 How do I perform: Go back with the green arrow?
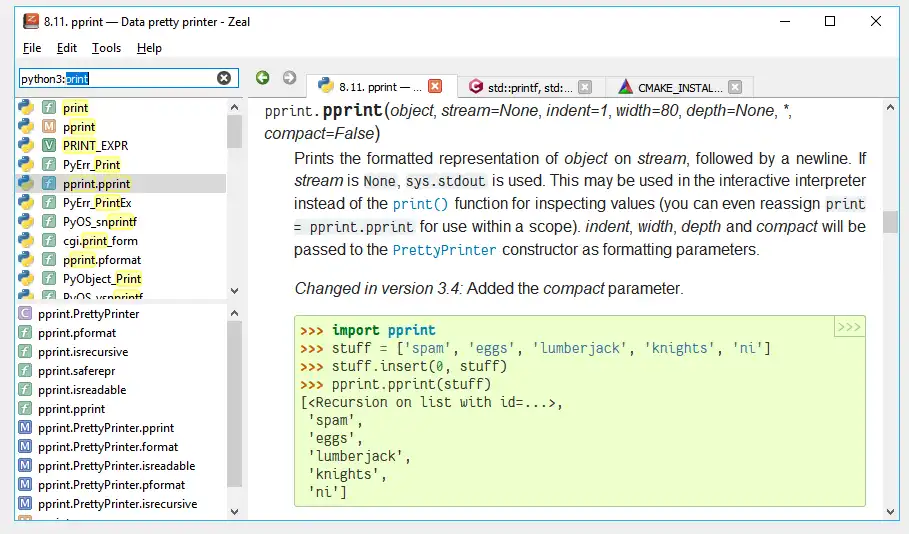263,78
